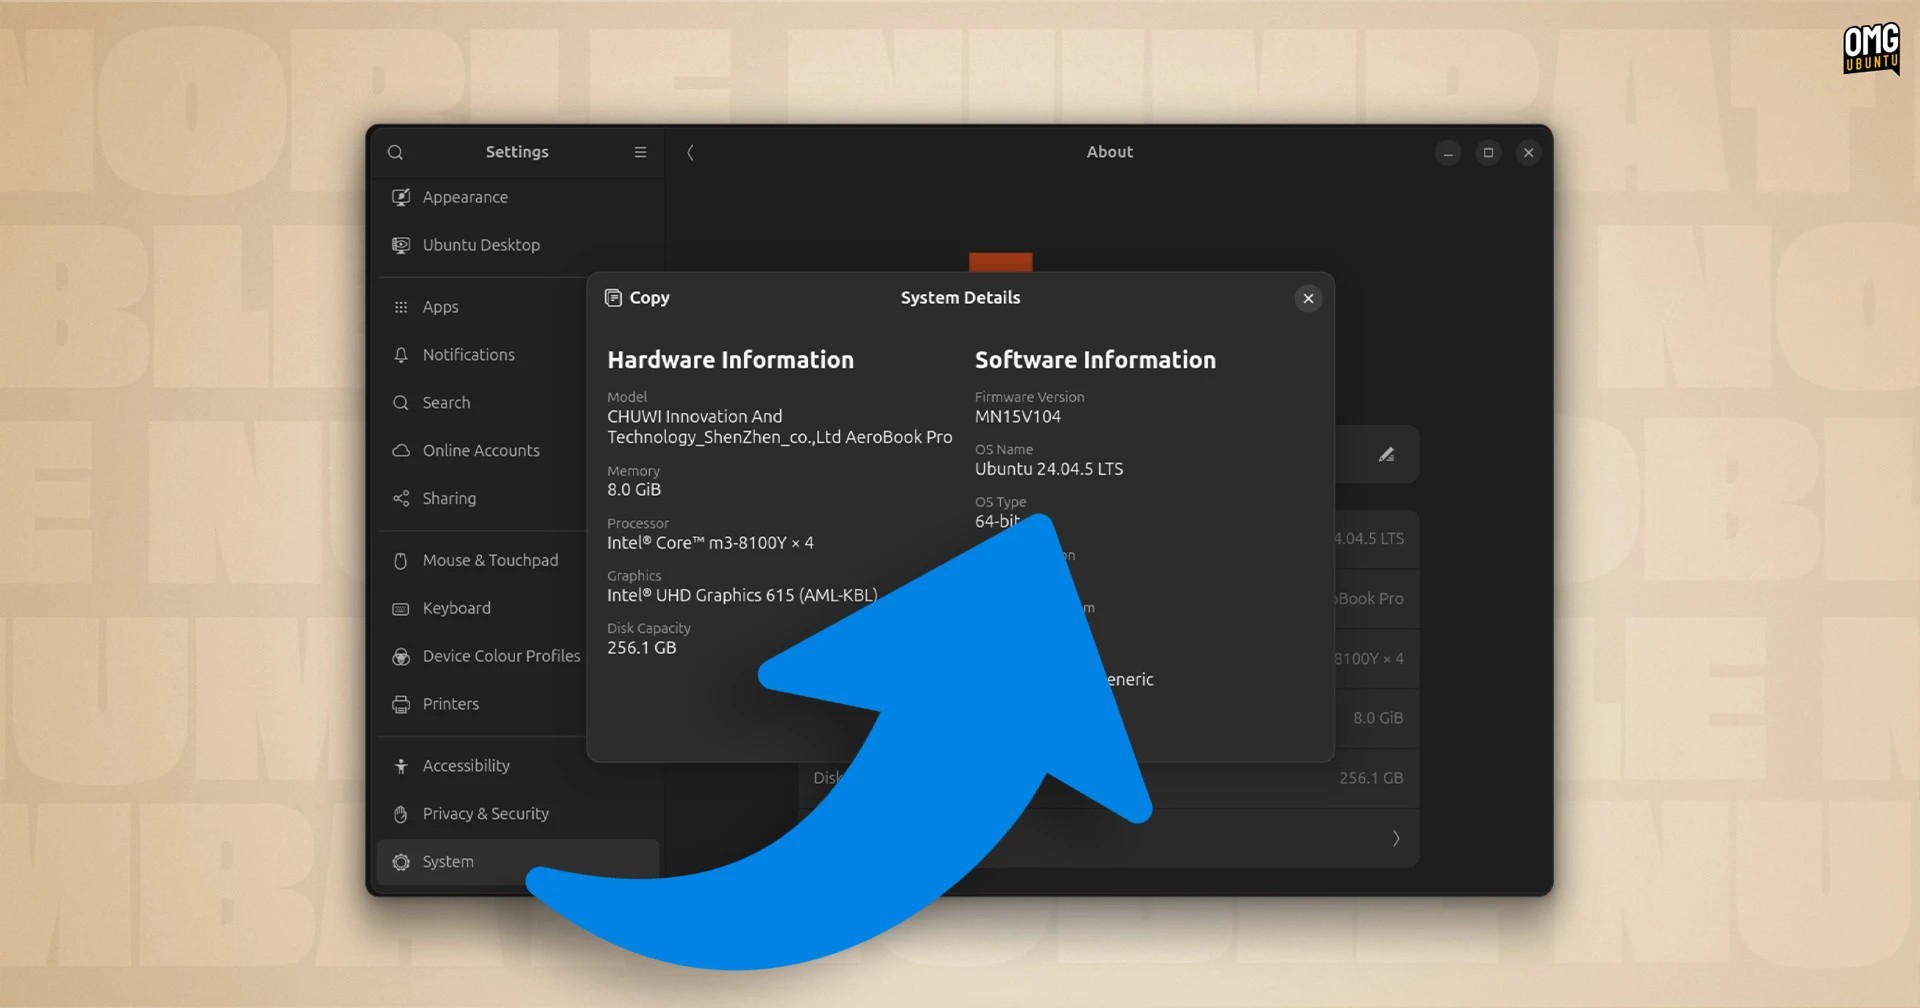Click the Accessibility figure icon
This screenshot has height=1008, width=1920.
tap(401, 767)
